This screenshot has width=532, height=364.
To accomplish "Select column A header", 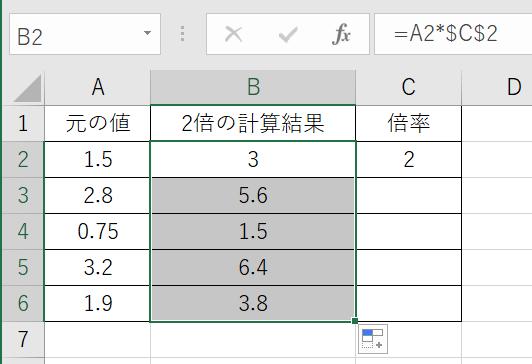I will pos(98,88).
